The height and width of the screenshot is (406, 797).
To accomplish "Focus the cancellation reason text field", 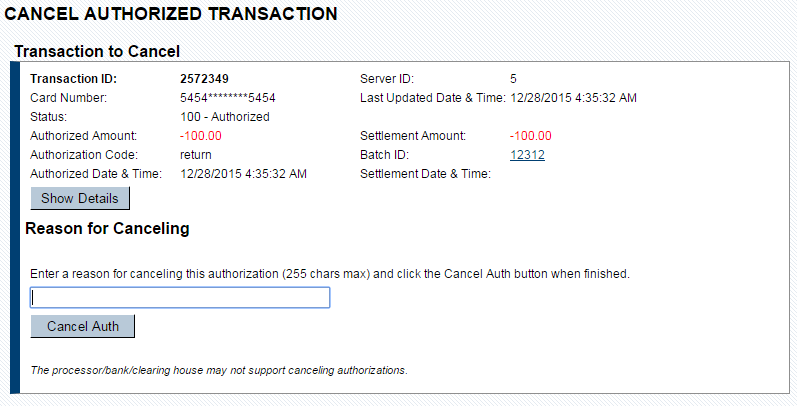I will tap(180, 297).
